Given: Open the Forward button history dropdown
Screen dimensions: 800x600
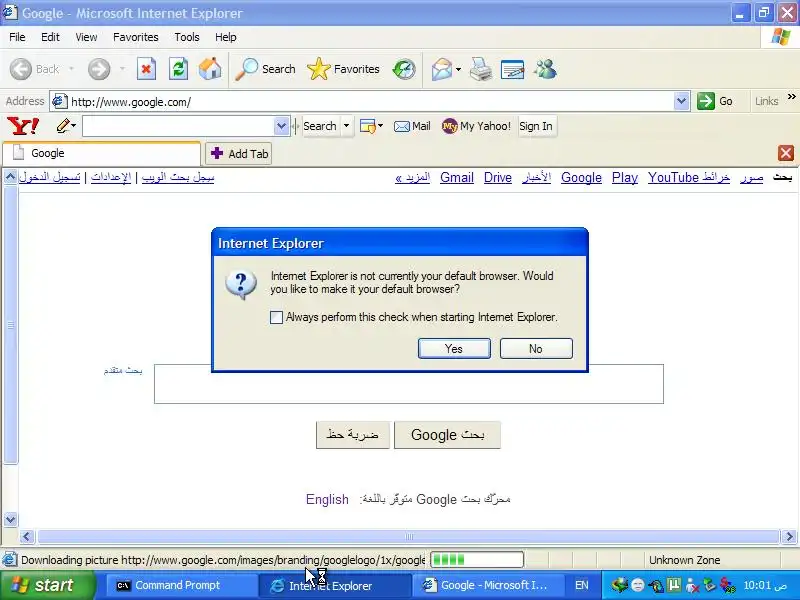Looking at the screenshot, I should [122, 69].
